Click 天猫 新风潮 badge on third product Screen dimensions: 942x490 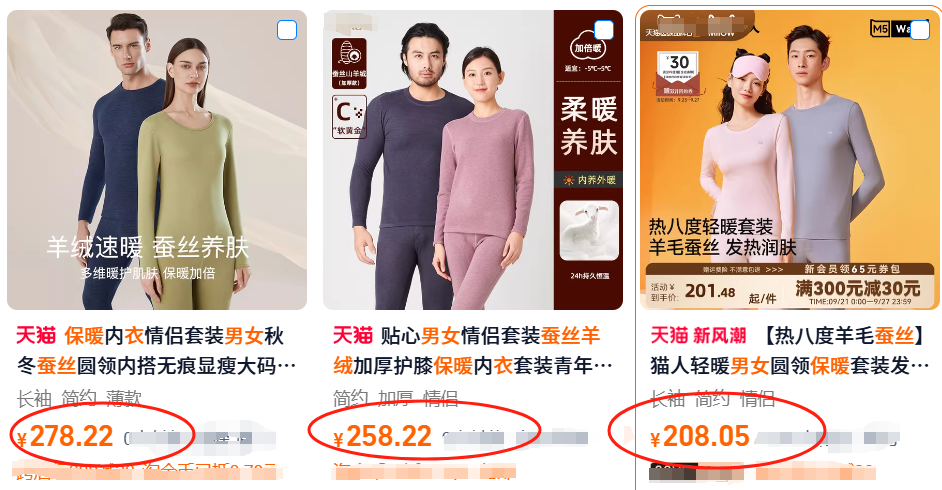(698, 336)
